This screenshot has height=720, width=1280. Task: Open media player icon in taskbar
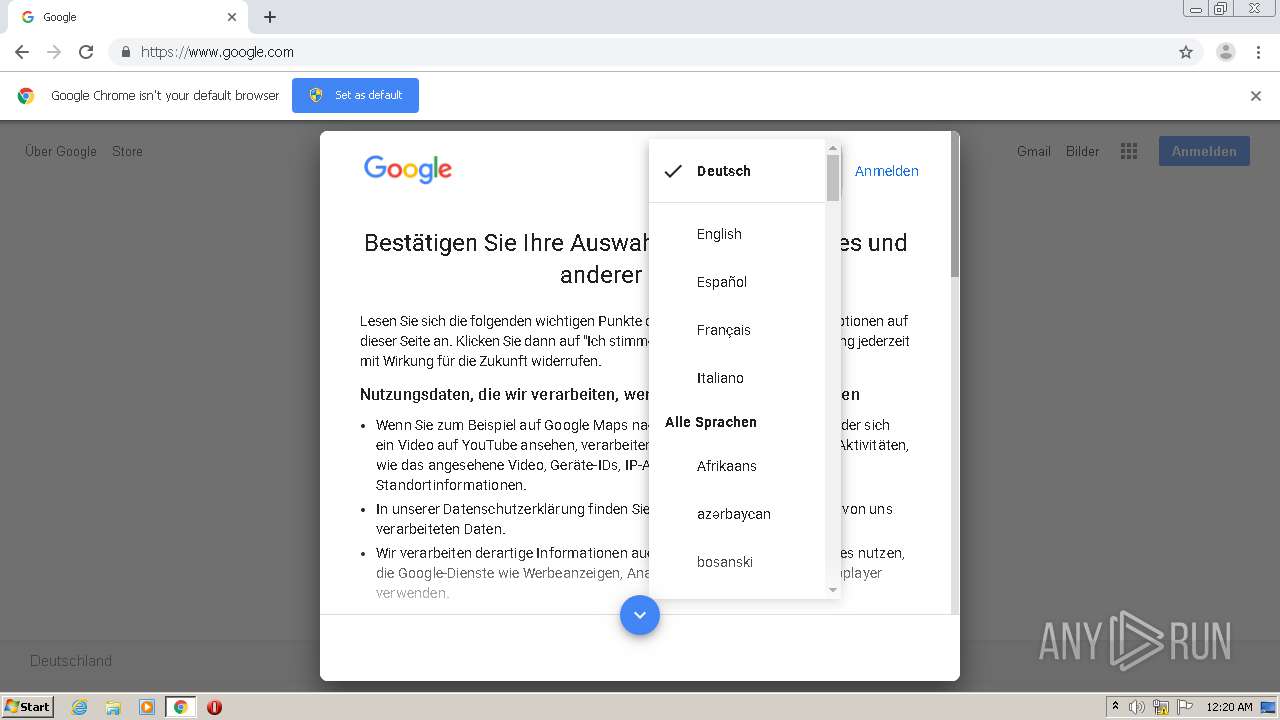(147, 707)
